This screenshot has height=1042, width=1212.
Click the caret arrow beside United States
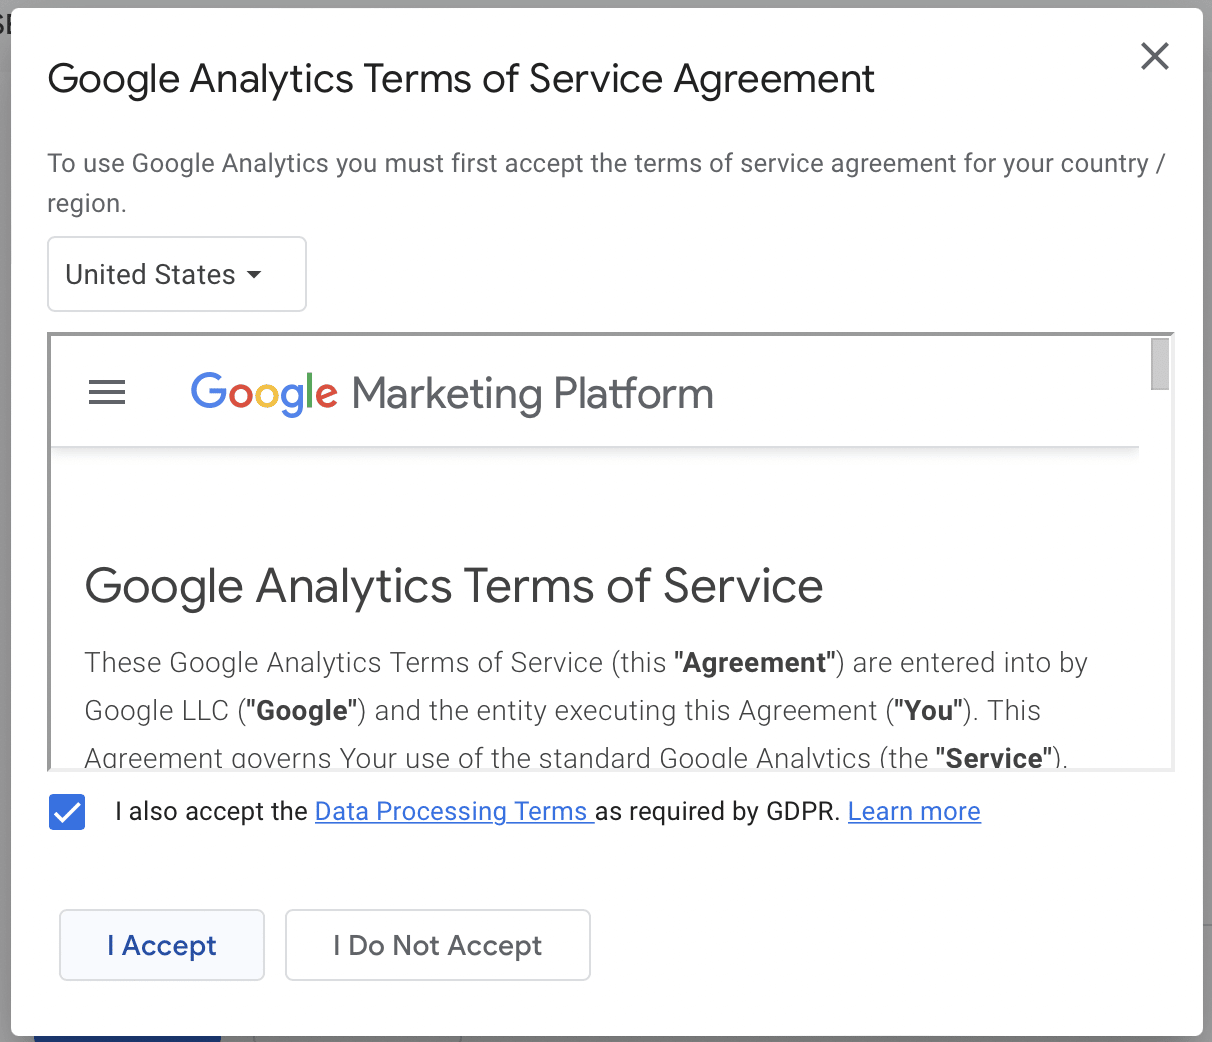pos(254,274)
